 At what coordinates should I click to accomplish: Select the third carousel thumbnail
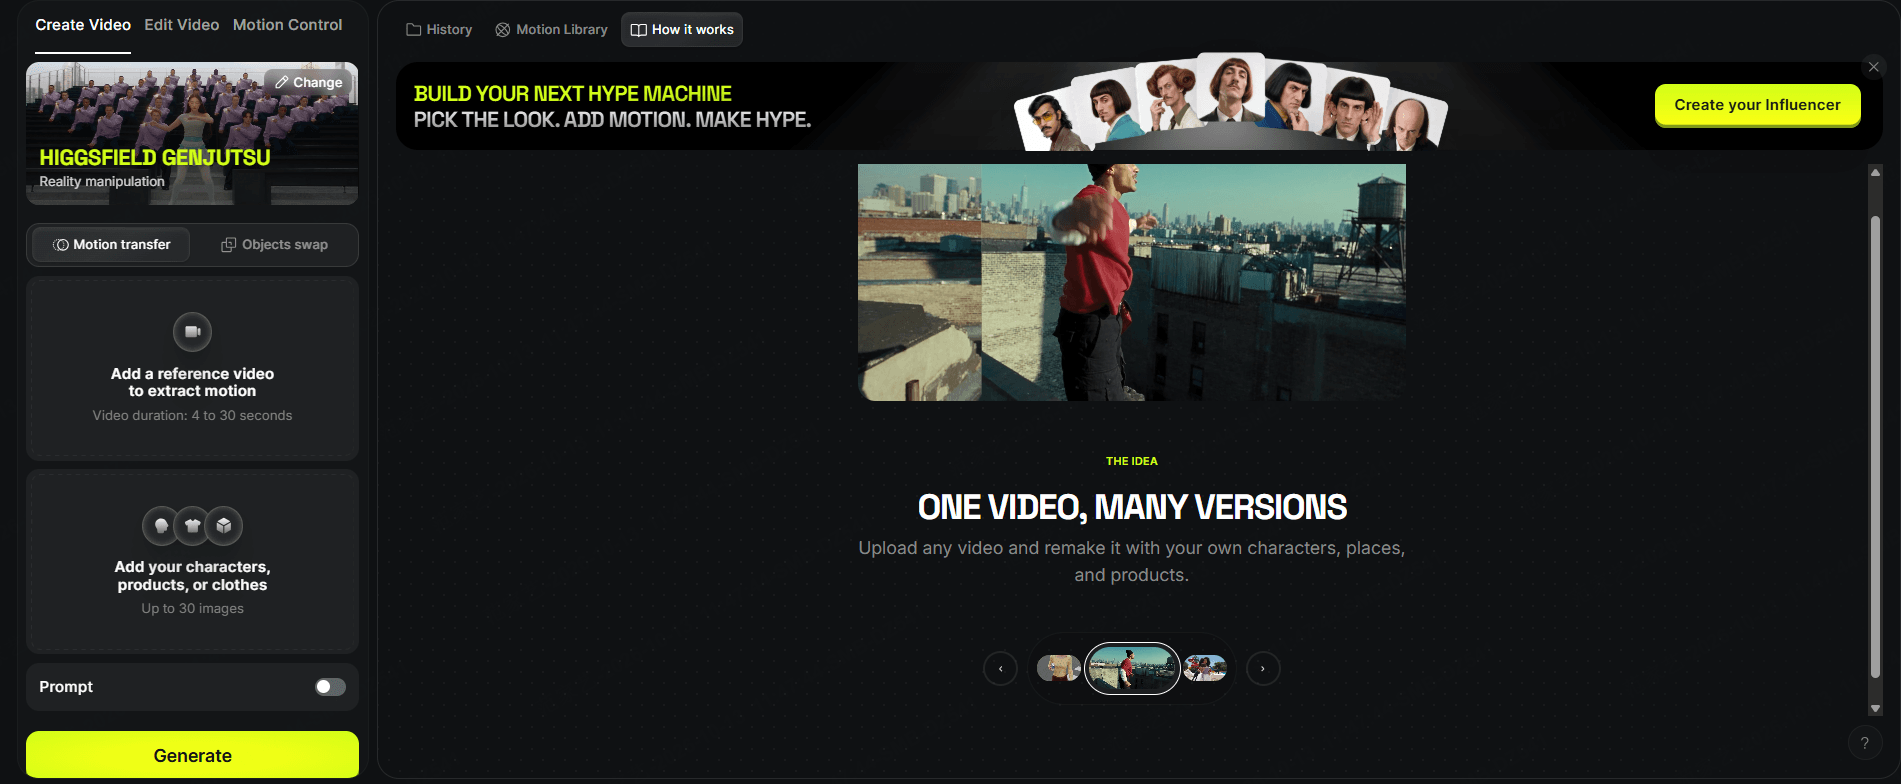point(1205,668)
